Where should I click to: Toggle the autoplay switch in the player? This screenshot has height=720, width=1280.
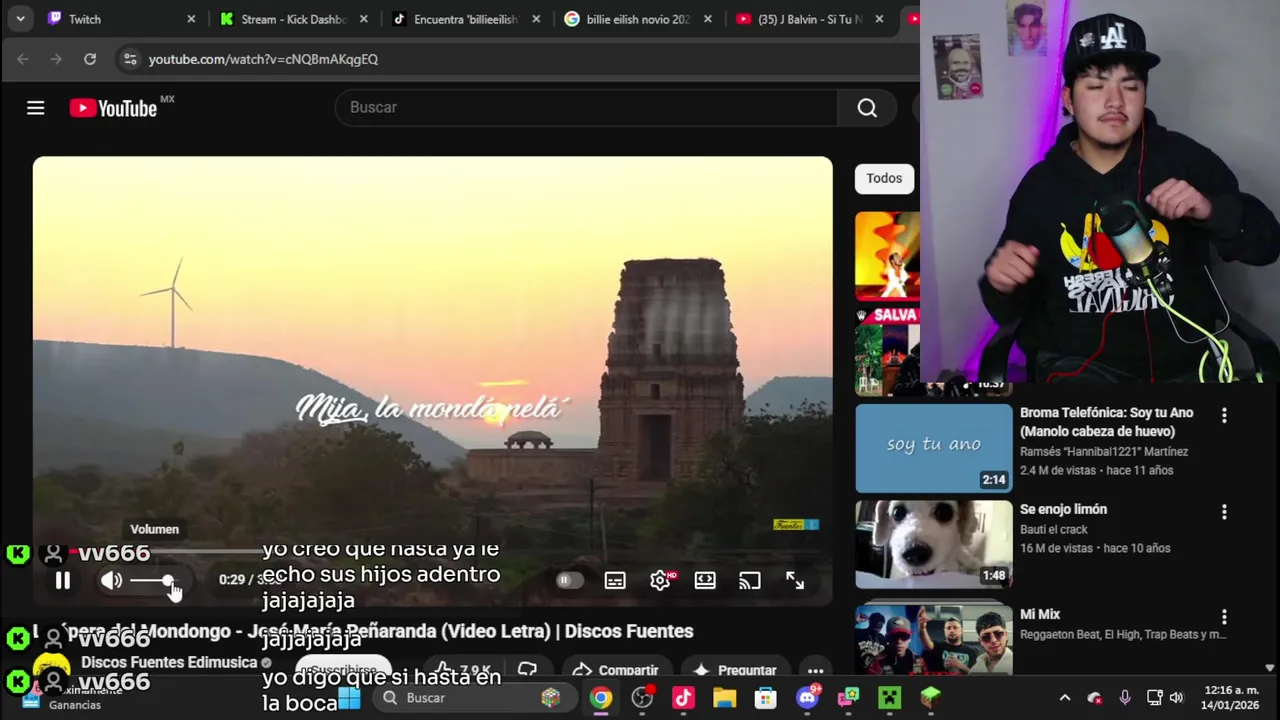568,580
